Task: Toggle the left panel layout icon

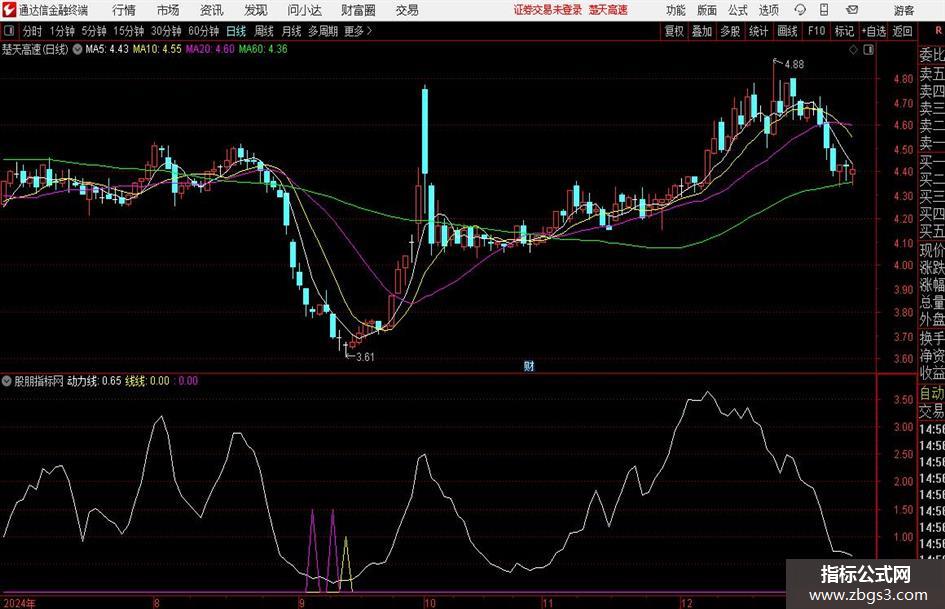Action: click(9, 31)
